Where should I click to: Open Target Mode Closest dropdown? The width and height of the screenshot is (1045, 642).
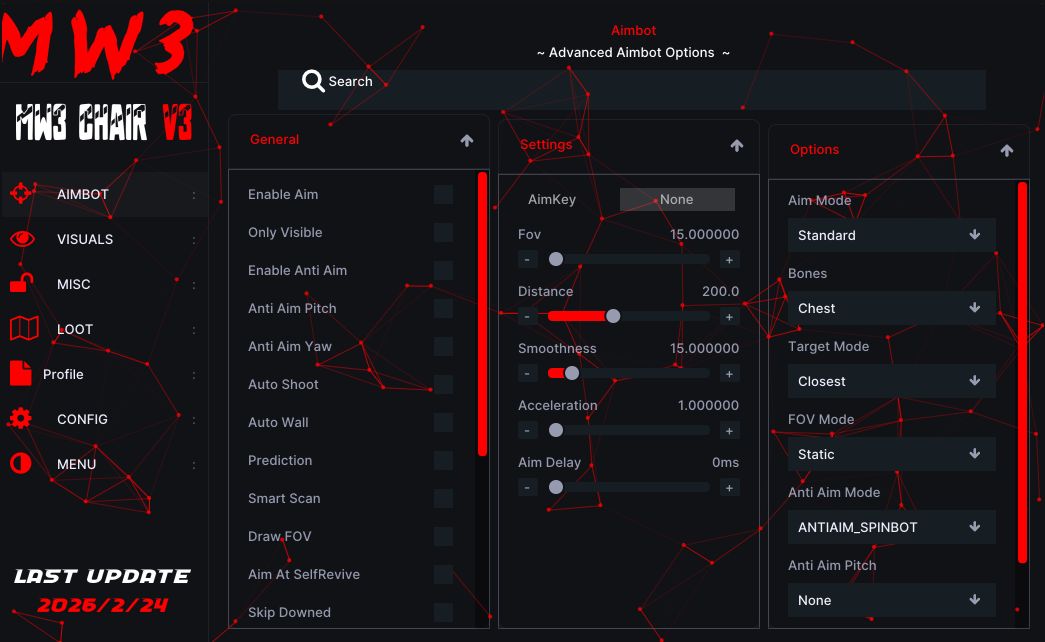(892, 381)
